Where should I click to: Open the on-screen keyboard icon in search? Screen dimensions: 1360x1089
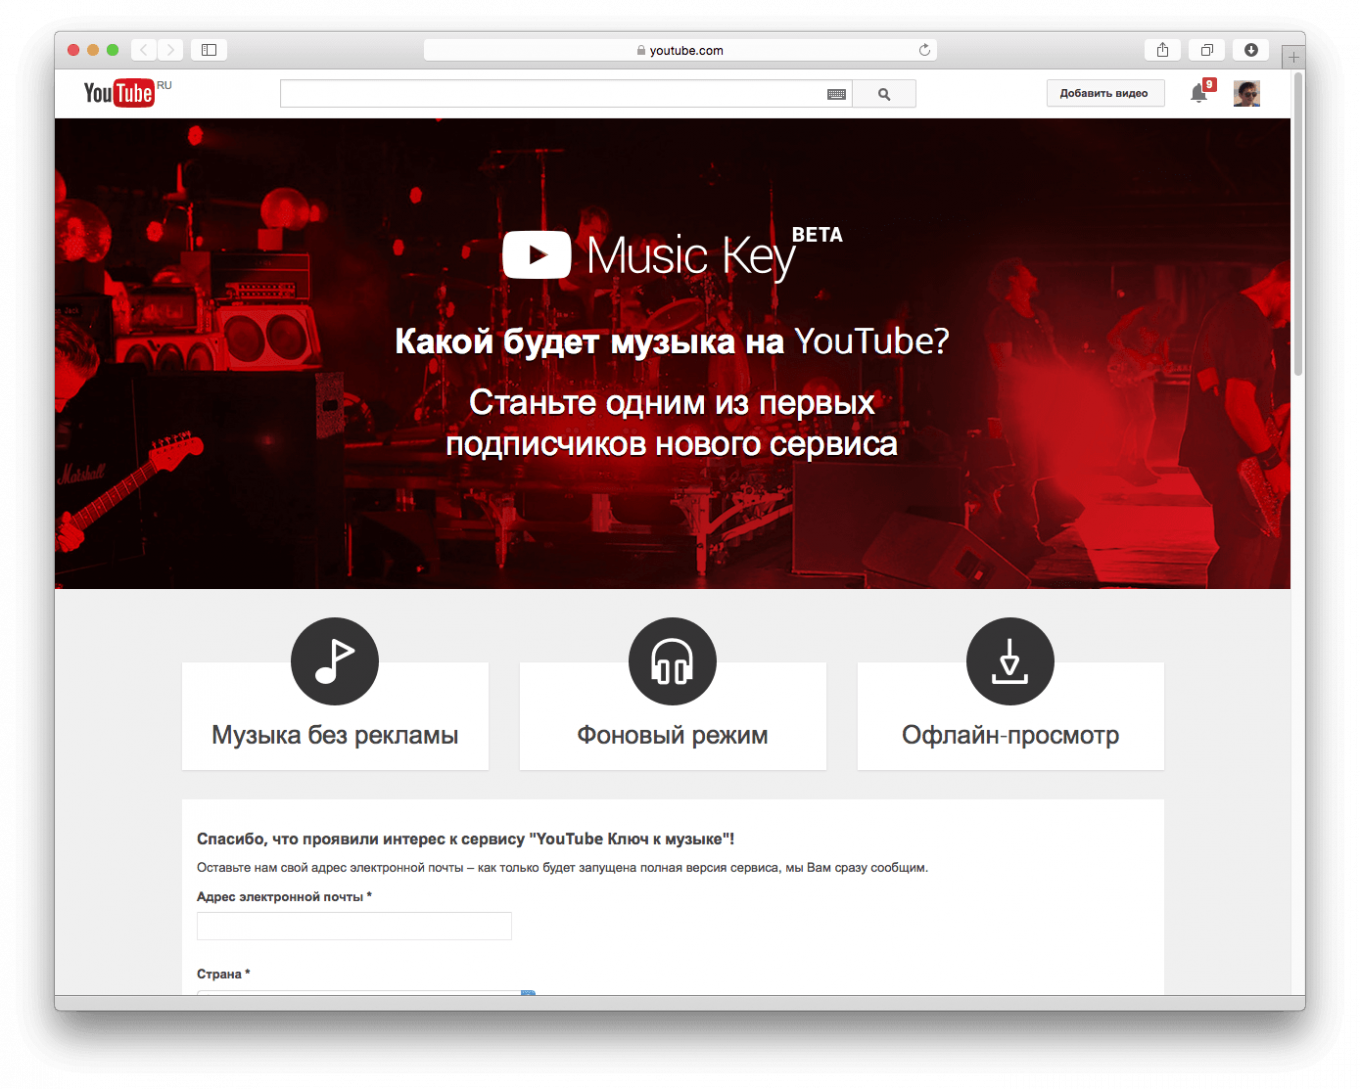click(836, 94)
